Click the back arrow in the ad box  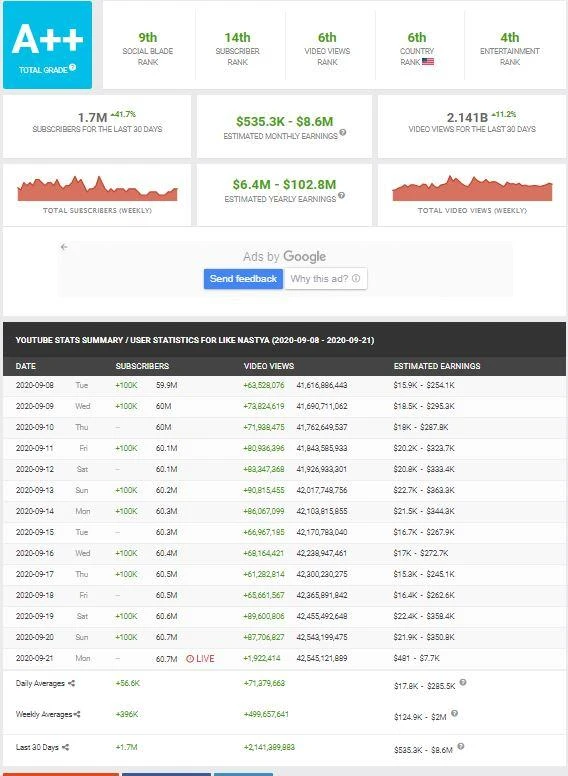(x=64, y=246)
